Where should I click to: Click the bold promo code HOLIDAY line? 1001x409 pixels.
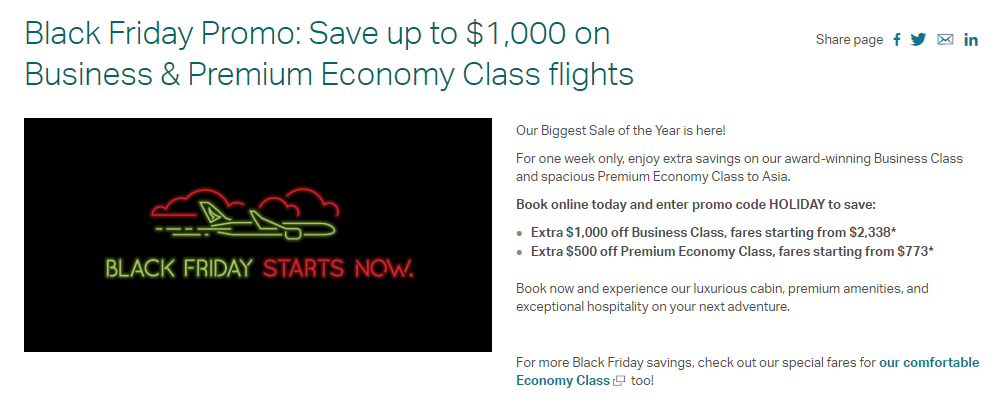(695, 204)
